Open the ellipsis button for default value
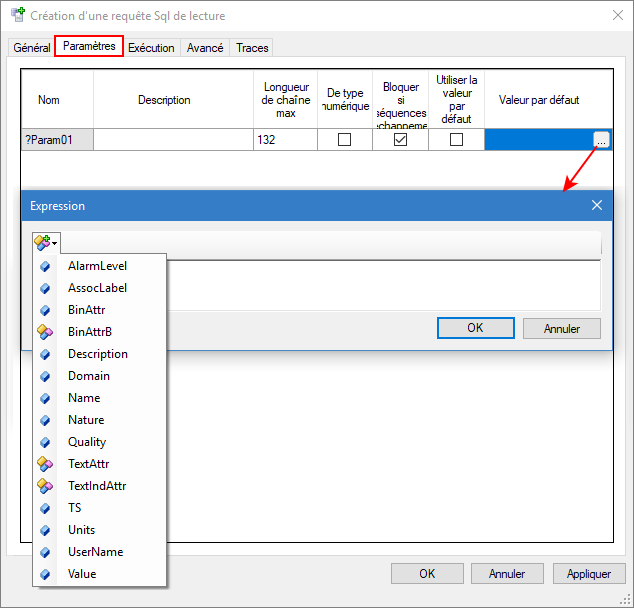Viewport: 634px width, 608px height. click(600, 141)
